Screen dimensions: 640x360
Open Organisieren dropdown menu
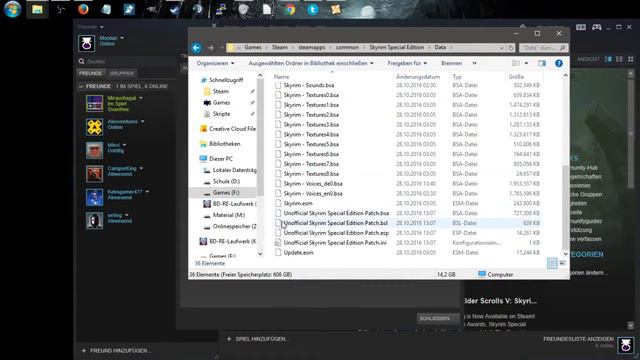tap(215, 63)
